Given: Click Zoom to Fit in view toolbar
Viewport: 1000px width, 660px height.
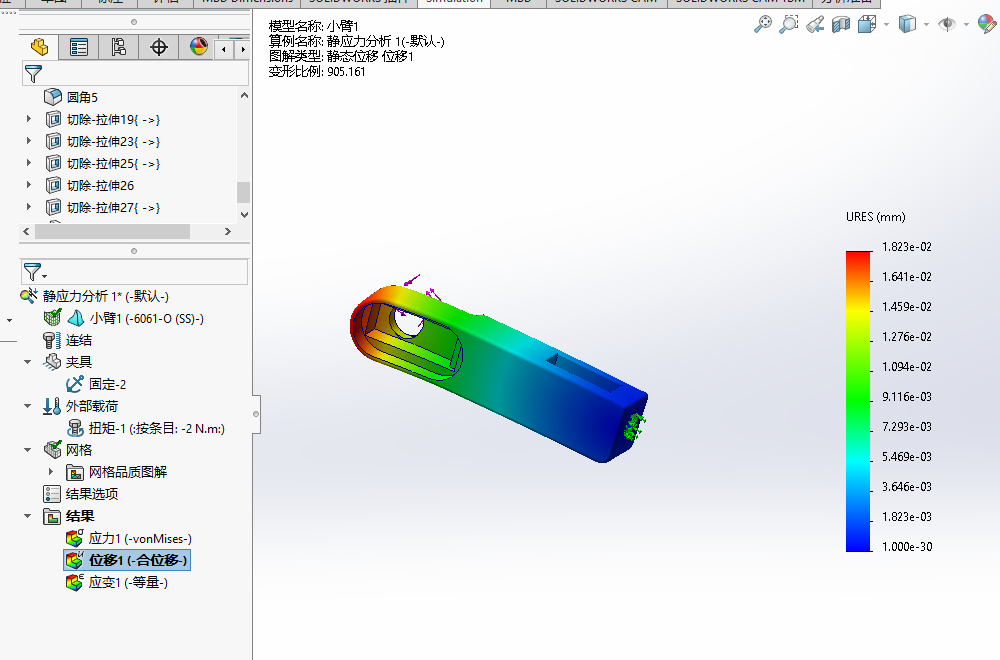Looking at the screenshot, I should [762, 24].
